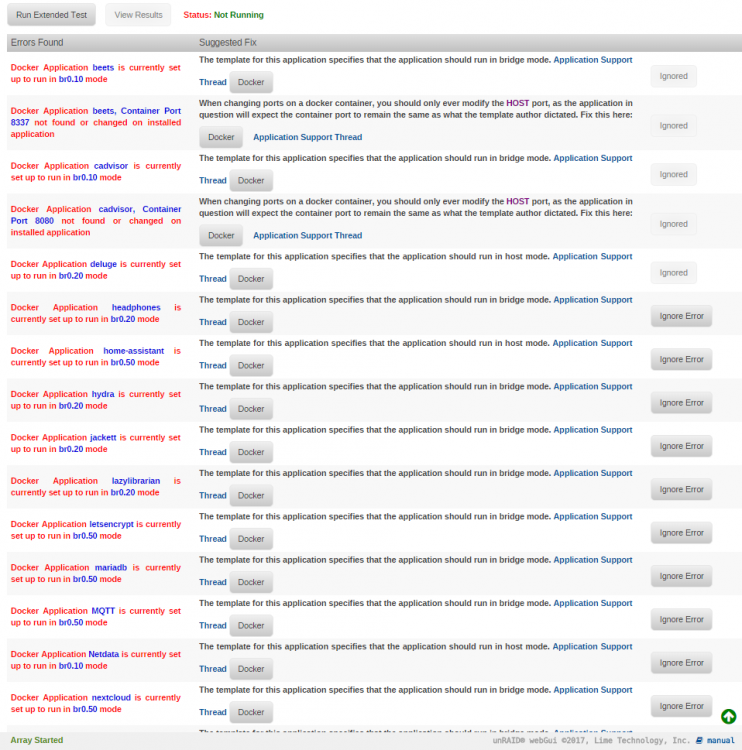This screenshot has width=742, height=750.
Task: Click Docker button in headphones row
Action: tap(251, 322)
